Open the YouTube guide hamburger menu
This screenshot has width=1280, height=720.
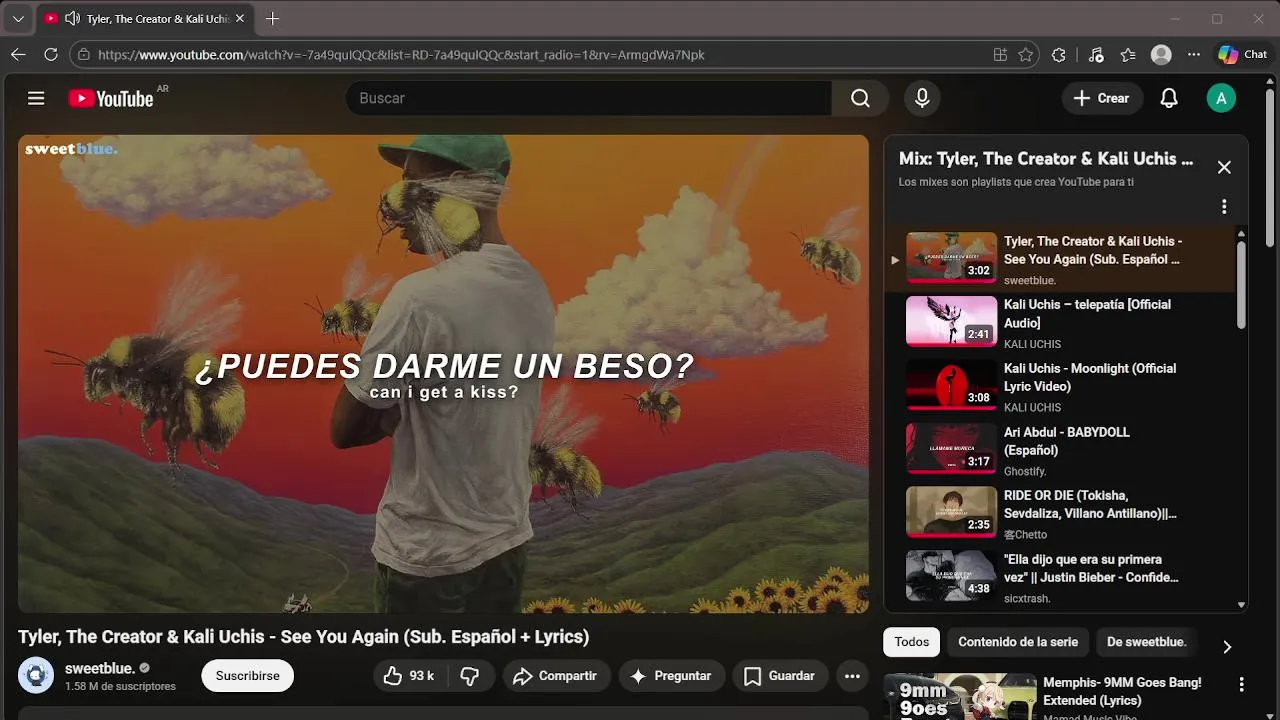[x=36, y=98]
